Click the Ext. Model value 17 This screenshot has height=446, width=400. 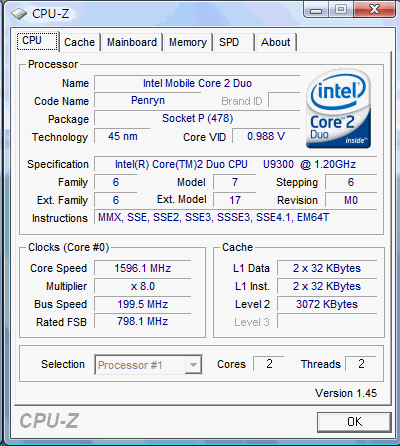tap(235, 200)
